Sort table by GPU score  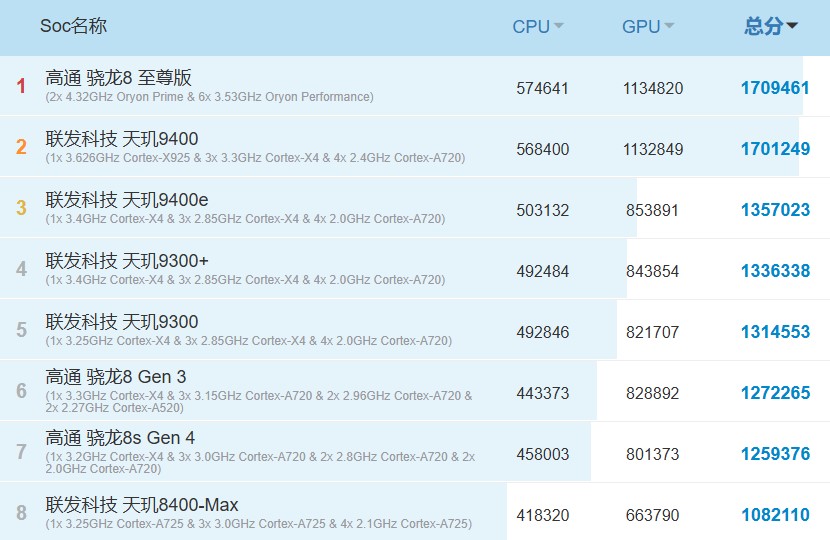point(647,26)
